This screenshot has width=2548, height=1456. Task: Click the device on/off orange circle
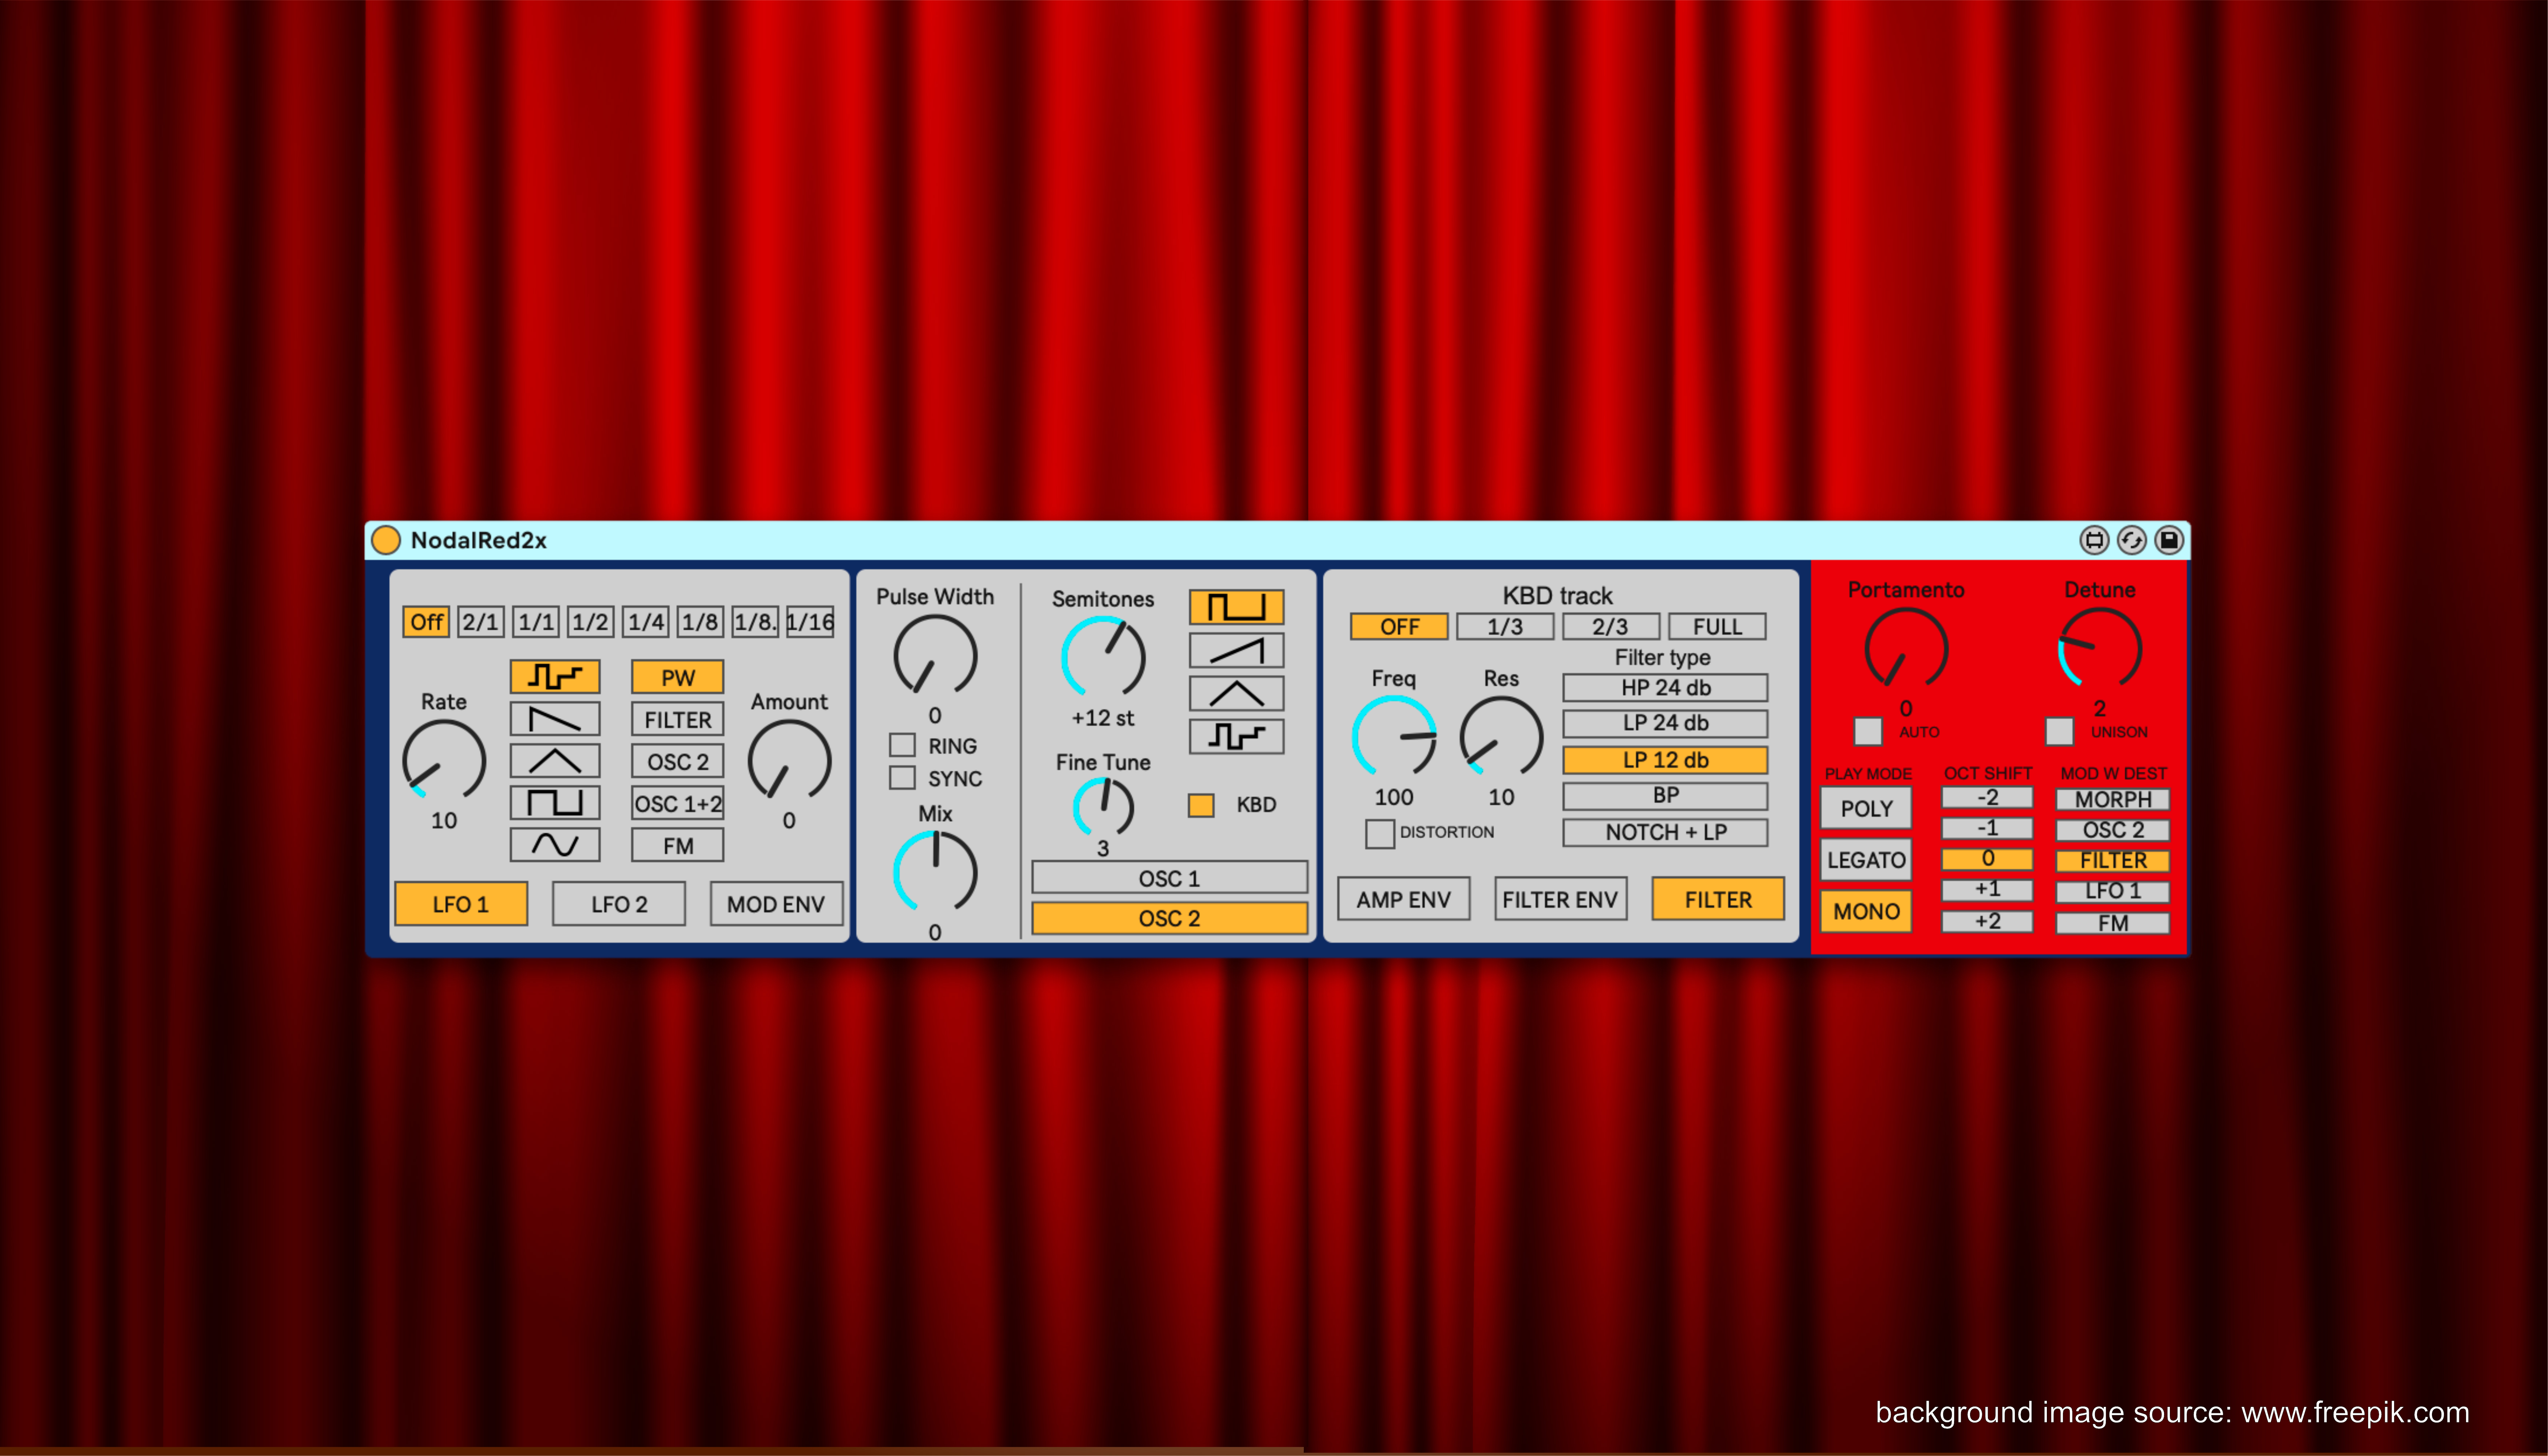(x=386, y=540)
